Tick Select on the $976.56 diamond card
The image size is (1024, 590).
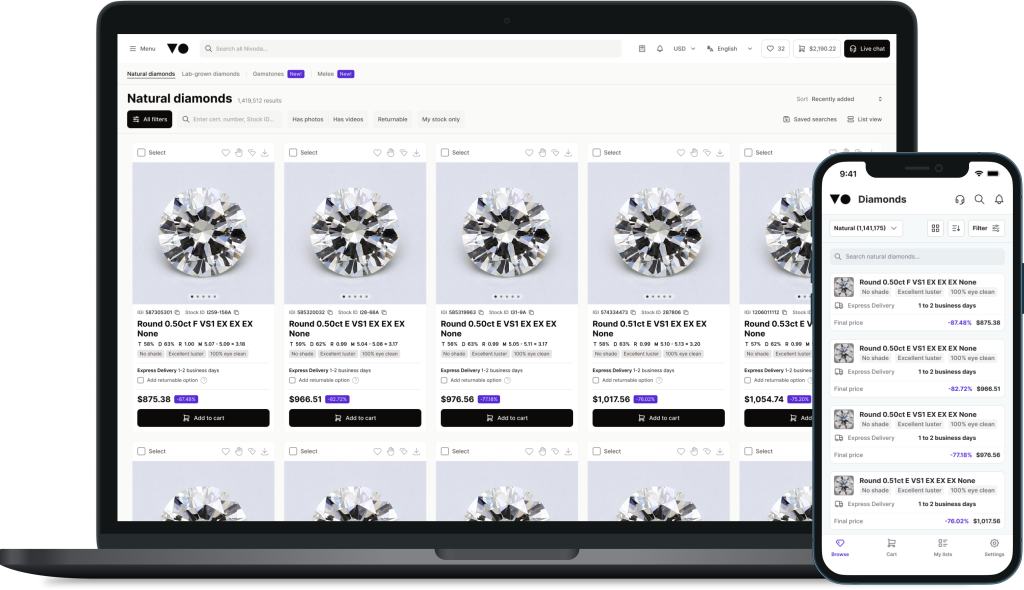click(445, 152)
